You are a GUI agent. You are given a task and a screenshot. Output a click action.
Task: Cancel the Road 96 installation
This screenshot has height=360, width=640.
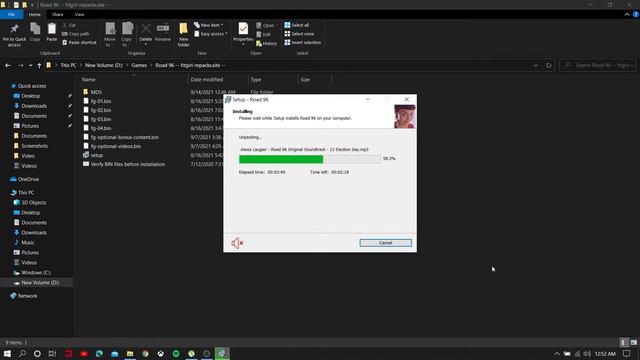click(x=385, y=243)
